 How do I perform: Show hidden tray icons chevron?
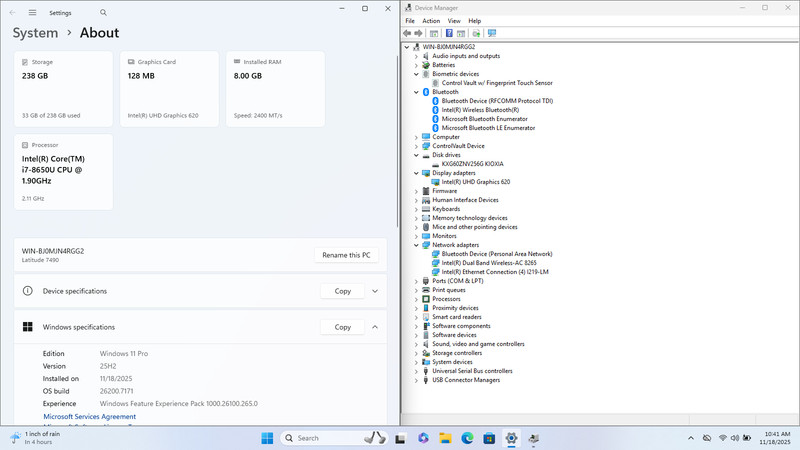coord(691,438)
